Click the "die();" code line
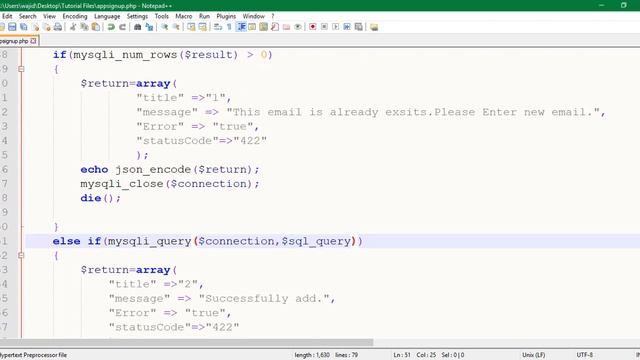The image size is (640, 360). [x=100, y=198]
